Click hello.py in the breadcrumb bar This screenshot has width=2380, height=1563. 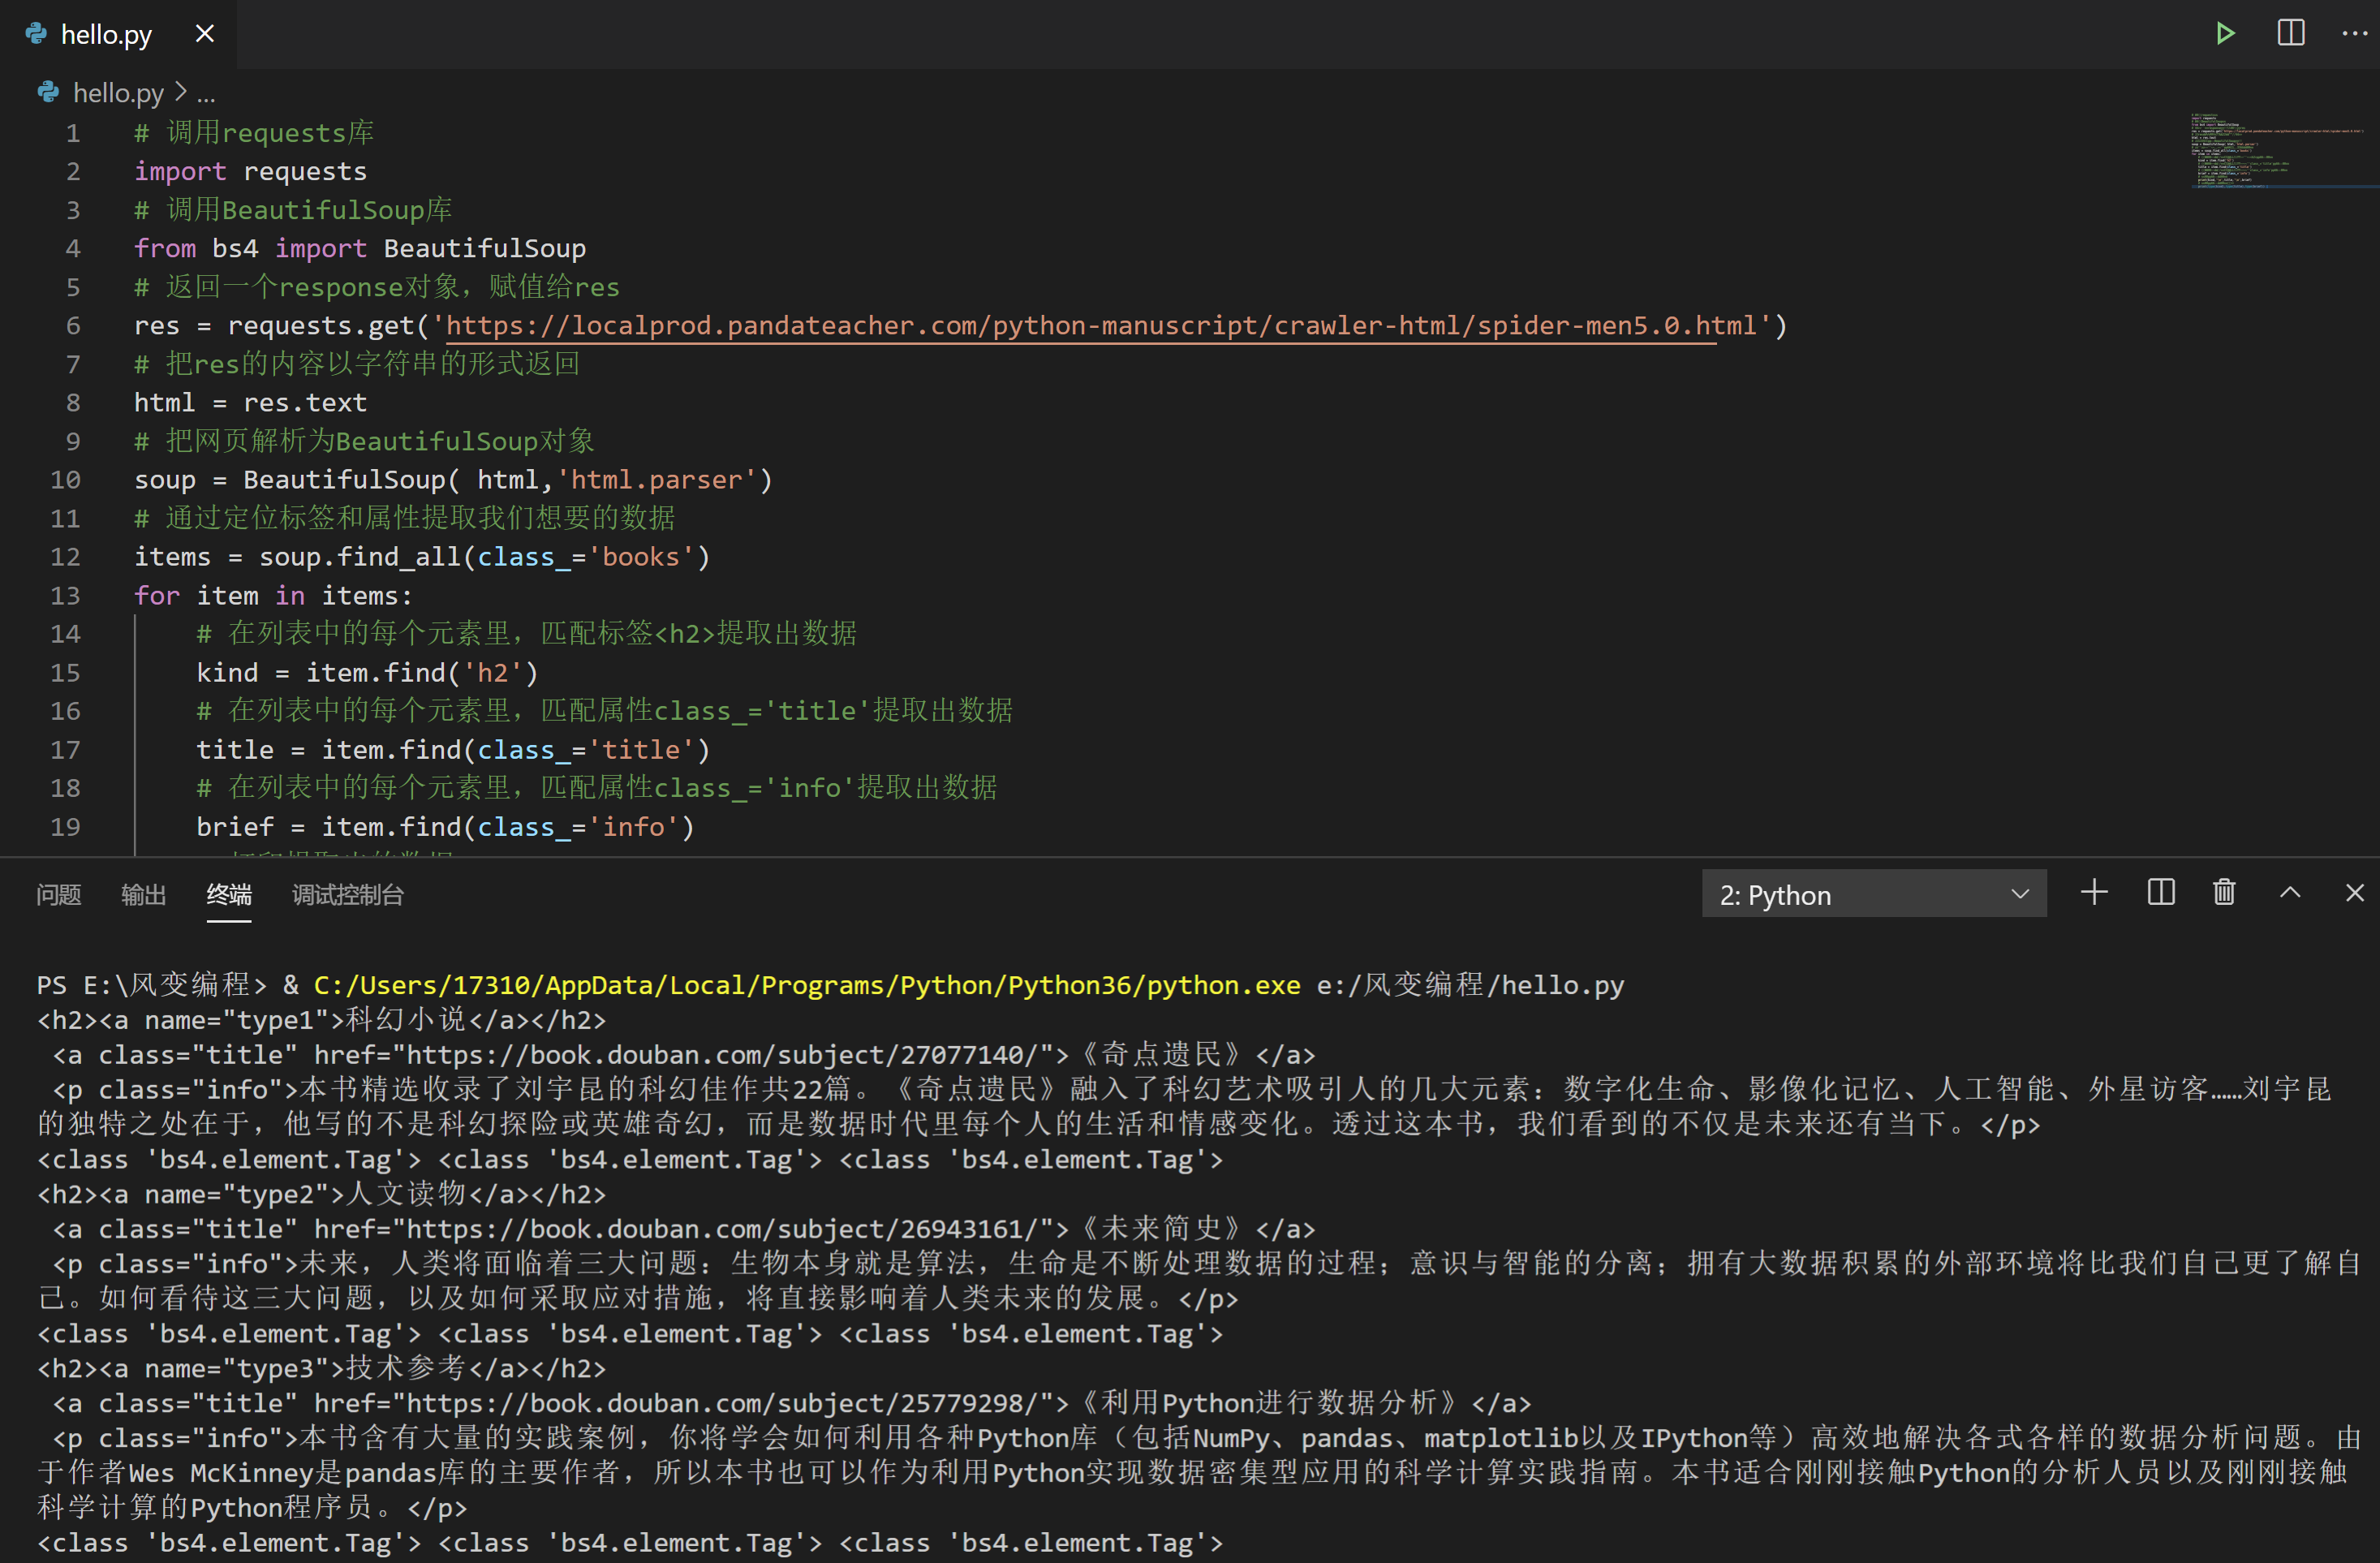coord(118,93)
